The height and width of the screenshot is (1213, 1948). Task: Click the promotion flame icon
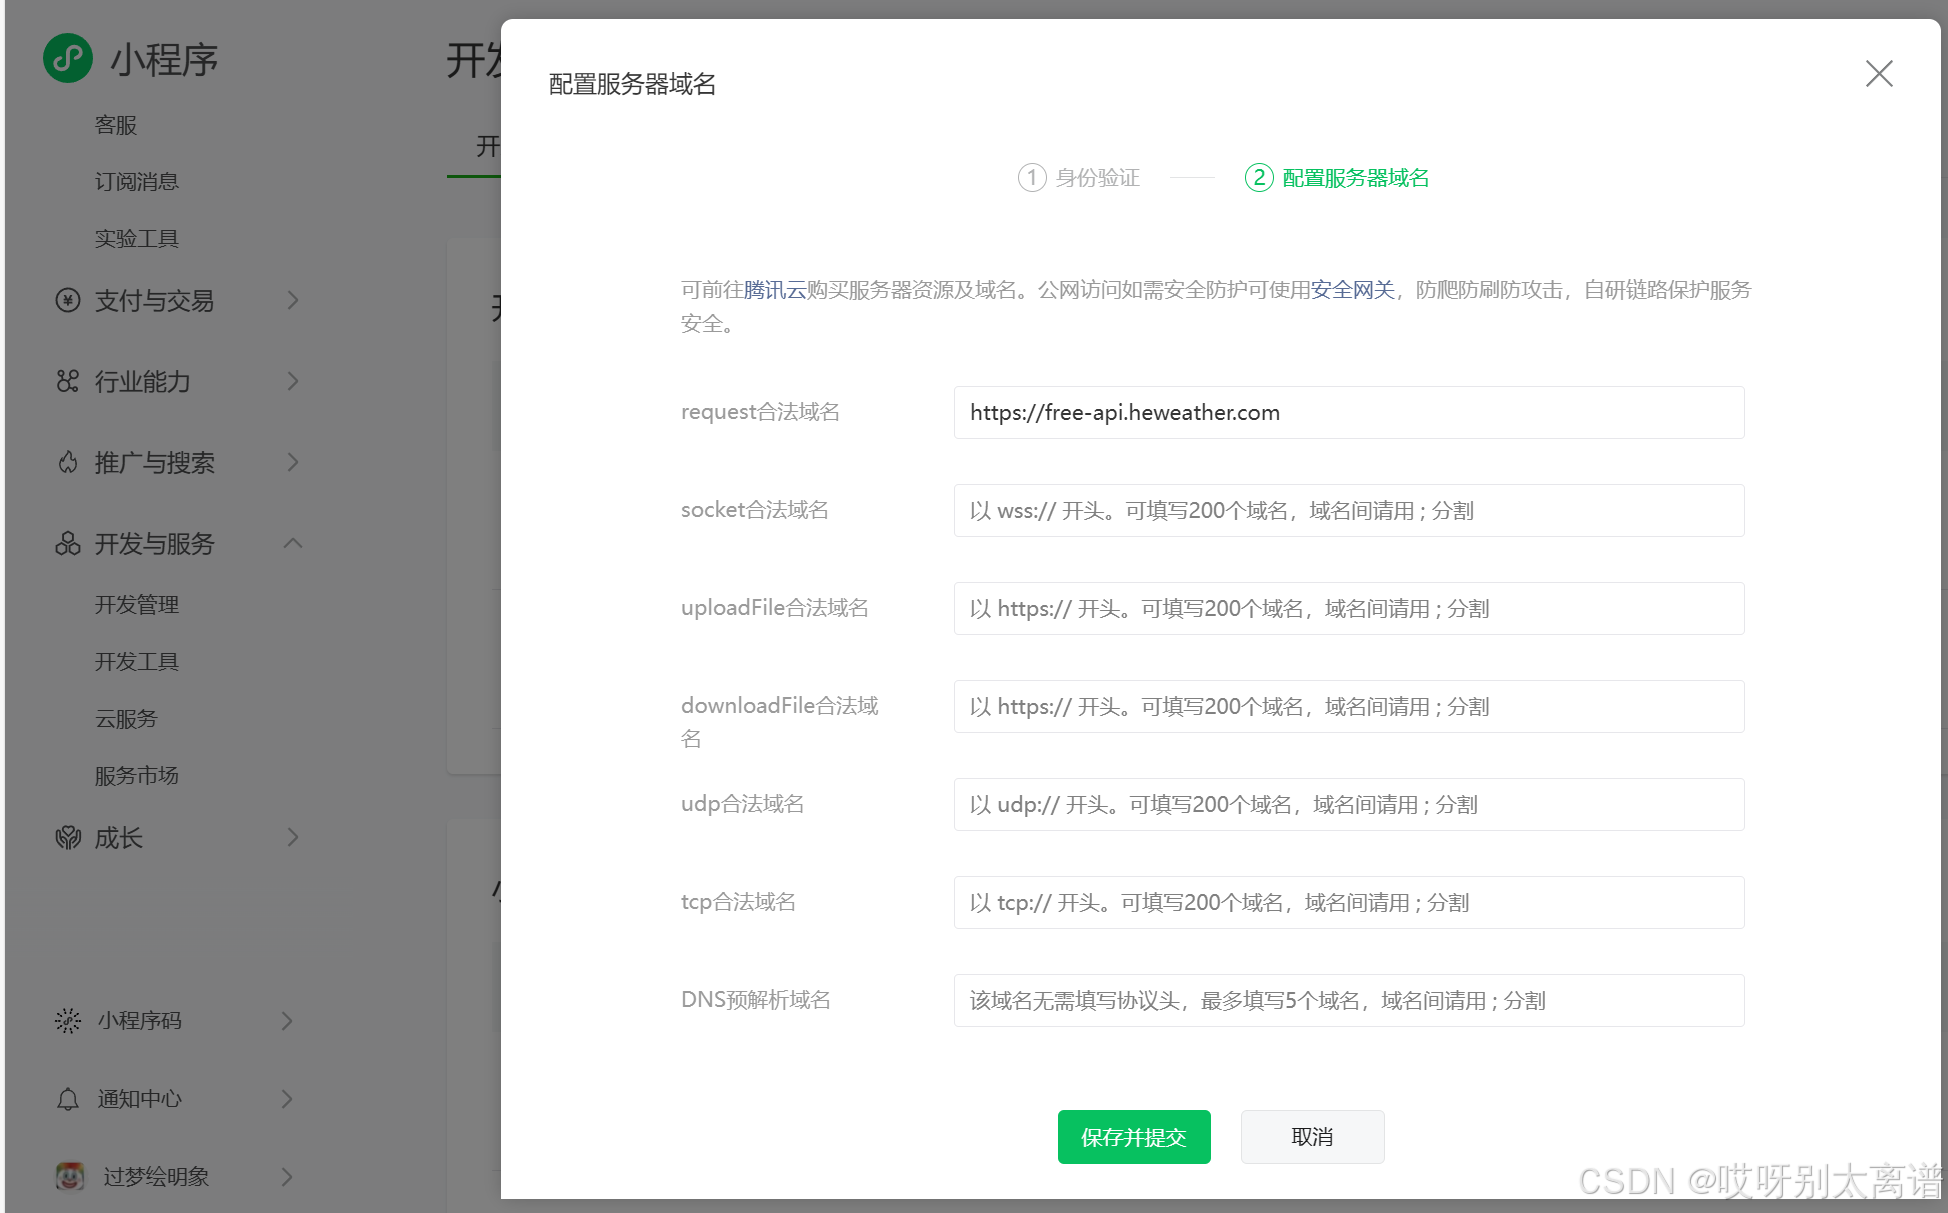(68, 462)
